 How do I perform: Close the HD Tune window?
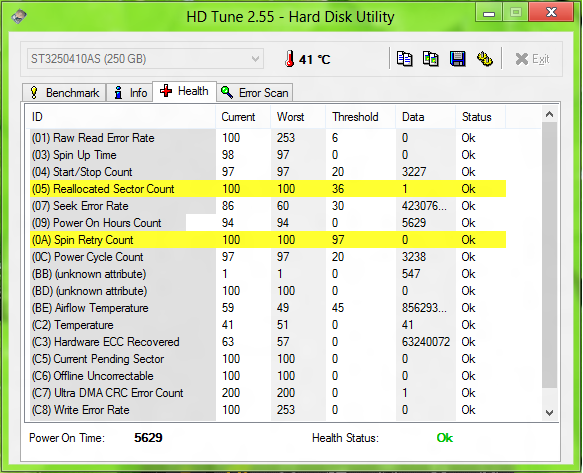pyautogui.click(x=551, y=13)
